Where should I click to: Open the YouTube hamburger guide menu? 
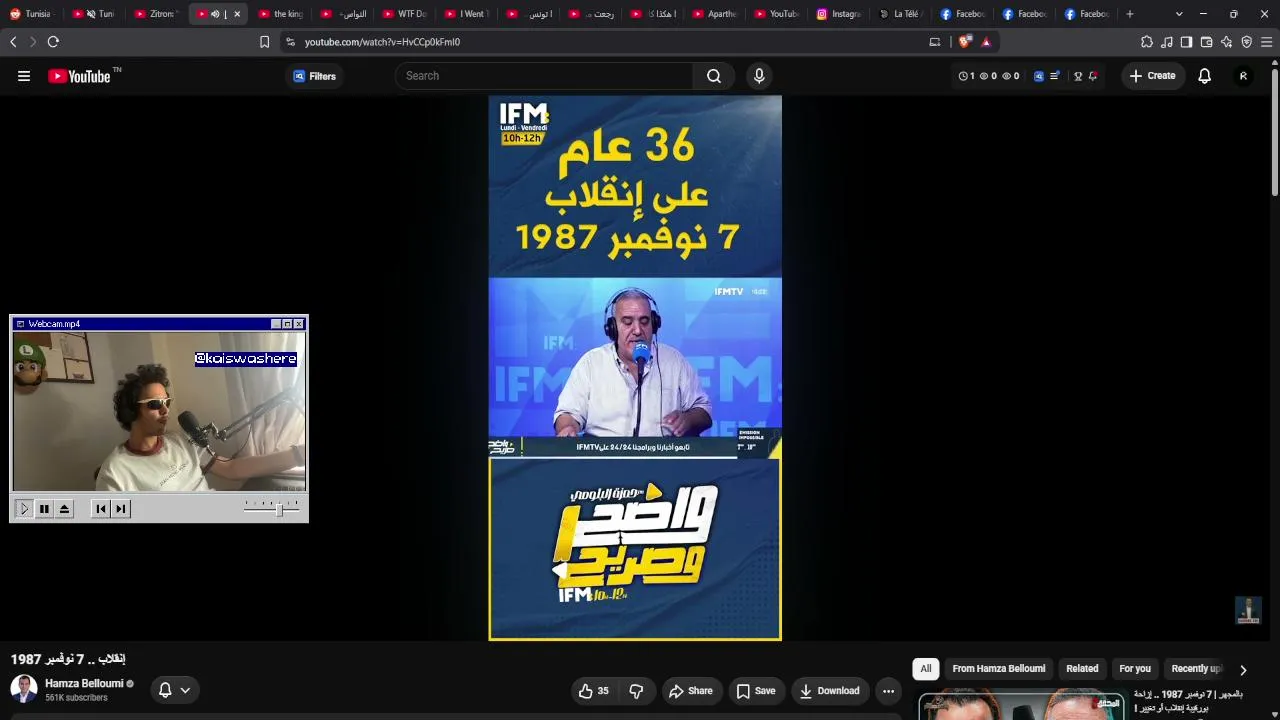tap(24, 76)
